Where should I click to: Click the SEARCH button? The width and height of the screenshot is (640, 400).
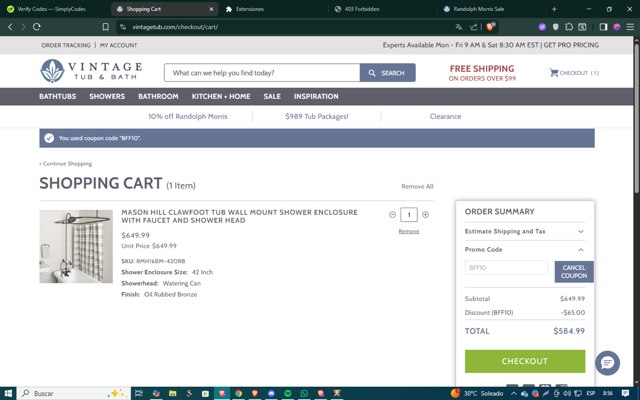pos(388,73)
